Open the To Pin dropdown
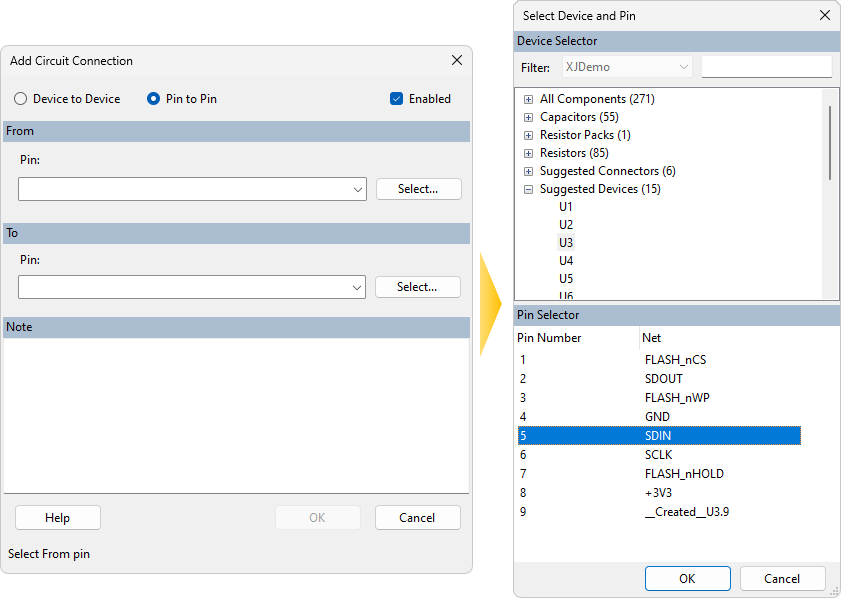841x598 pixels. point(358,288)
